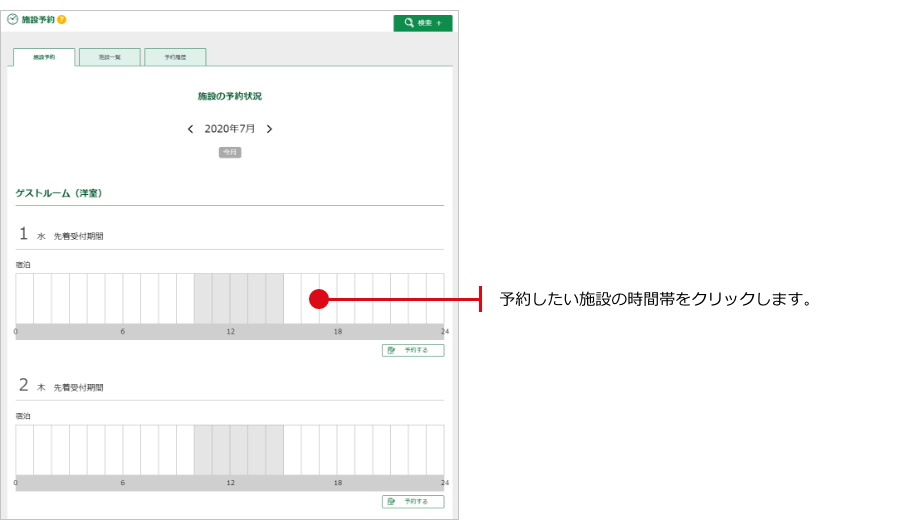900x530 pixels.
Task: Go to the previous month with left chevron
Action: pyautogui.click(x=191, y=129)
